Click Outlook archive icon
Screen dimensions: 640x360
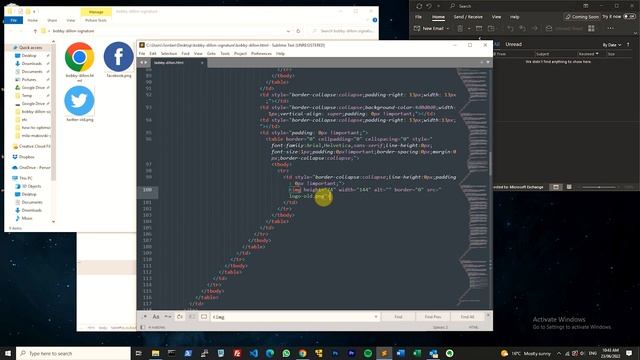[479, 28]
